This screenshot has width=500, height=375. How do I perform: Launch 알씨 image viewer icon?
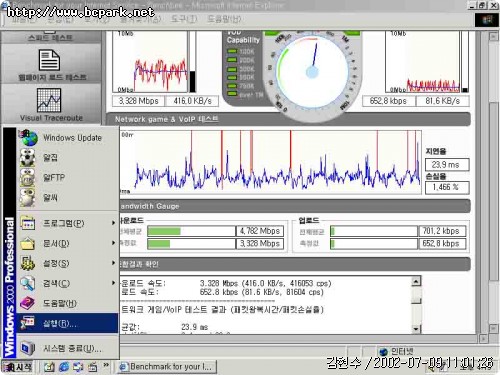pyautogui.click(x=28, y=197)
